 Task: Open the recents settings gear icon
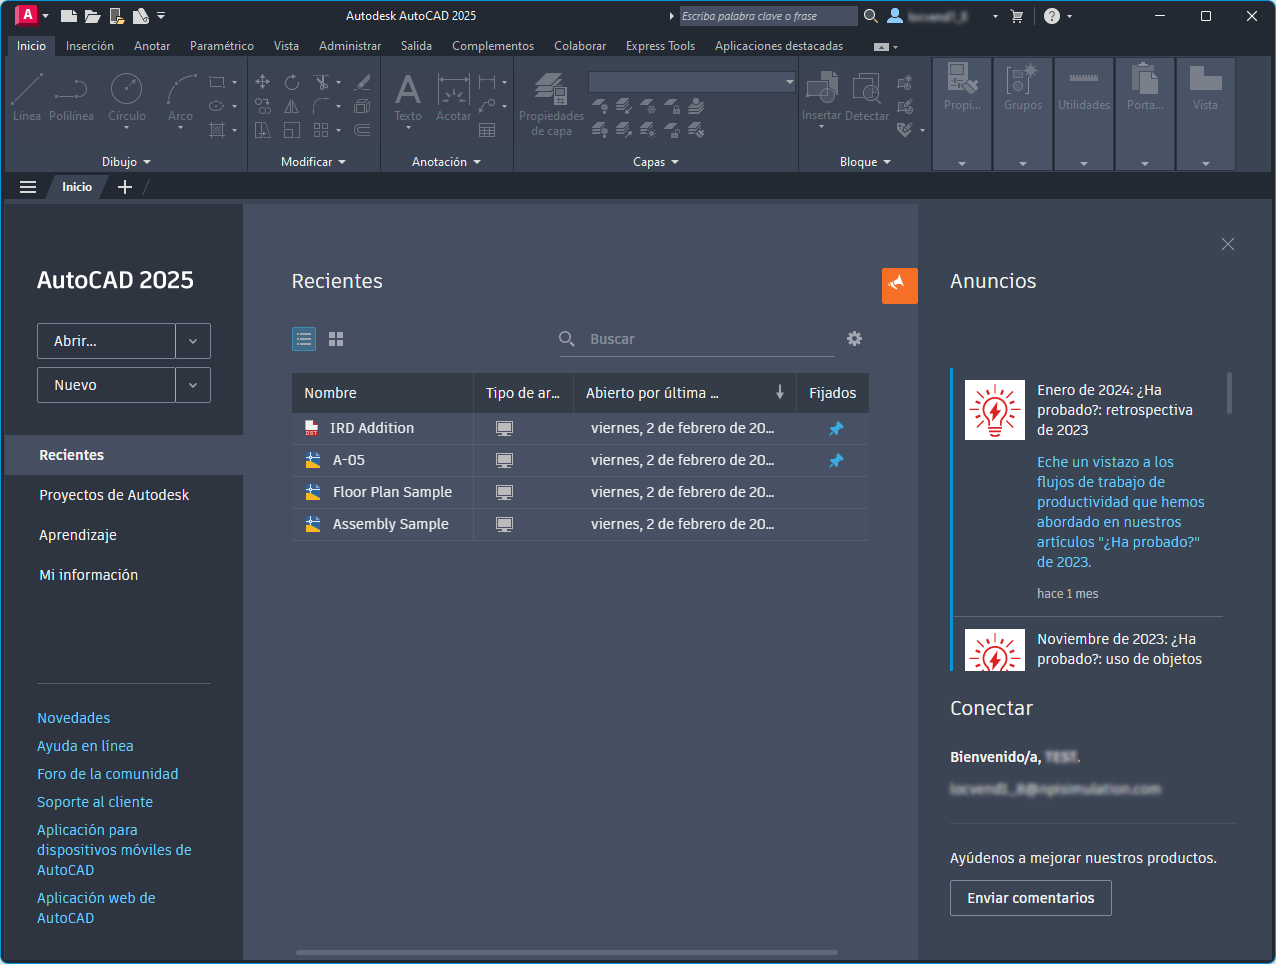854,339
